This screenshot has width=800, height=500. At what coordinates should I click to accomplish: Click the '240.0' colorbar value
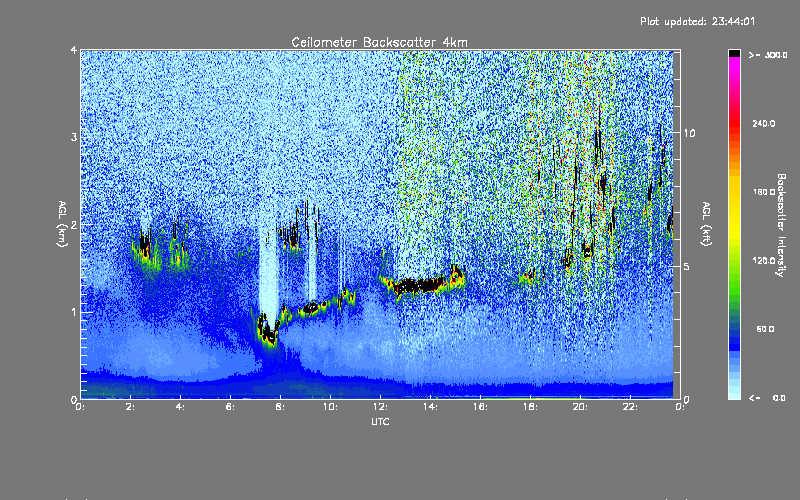(764, 123)
